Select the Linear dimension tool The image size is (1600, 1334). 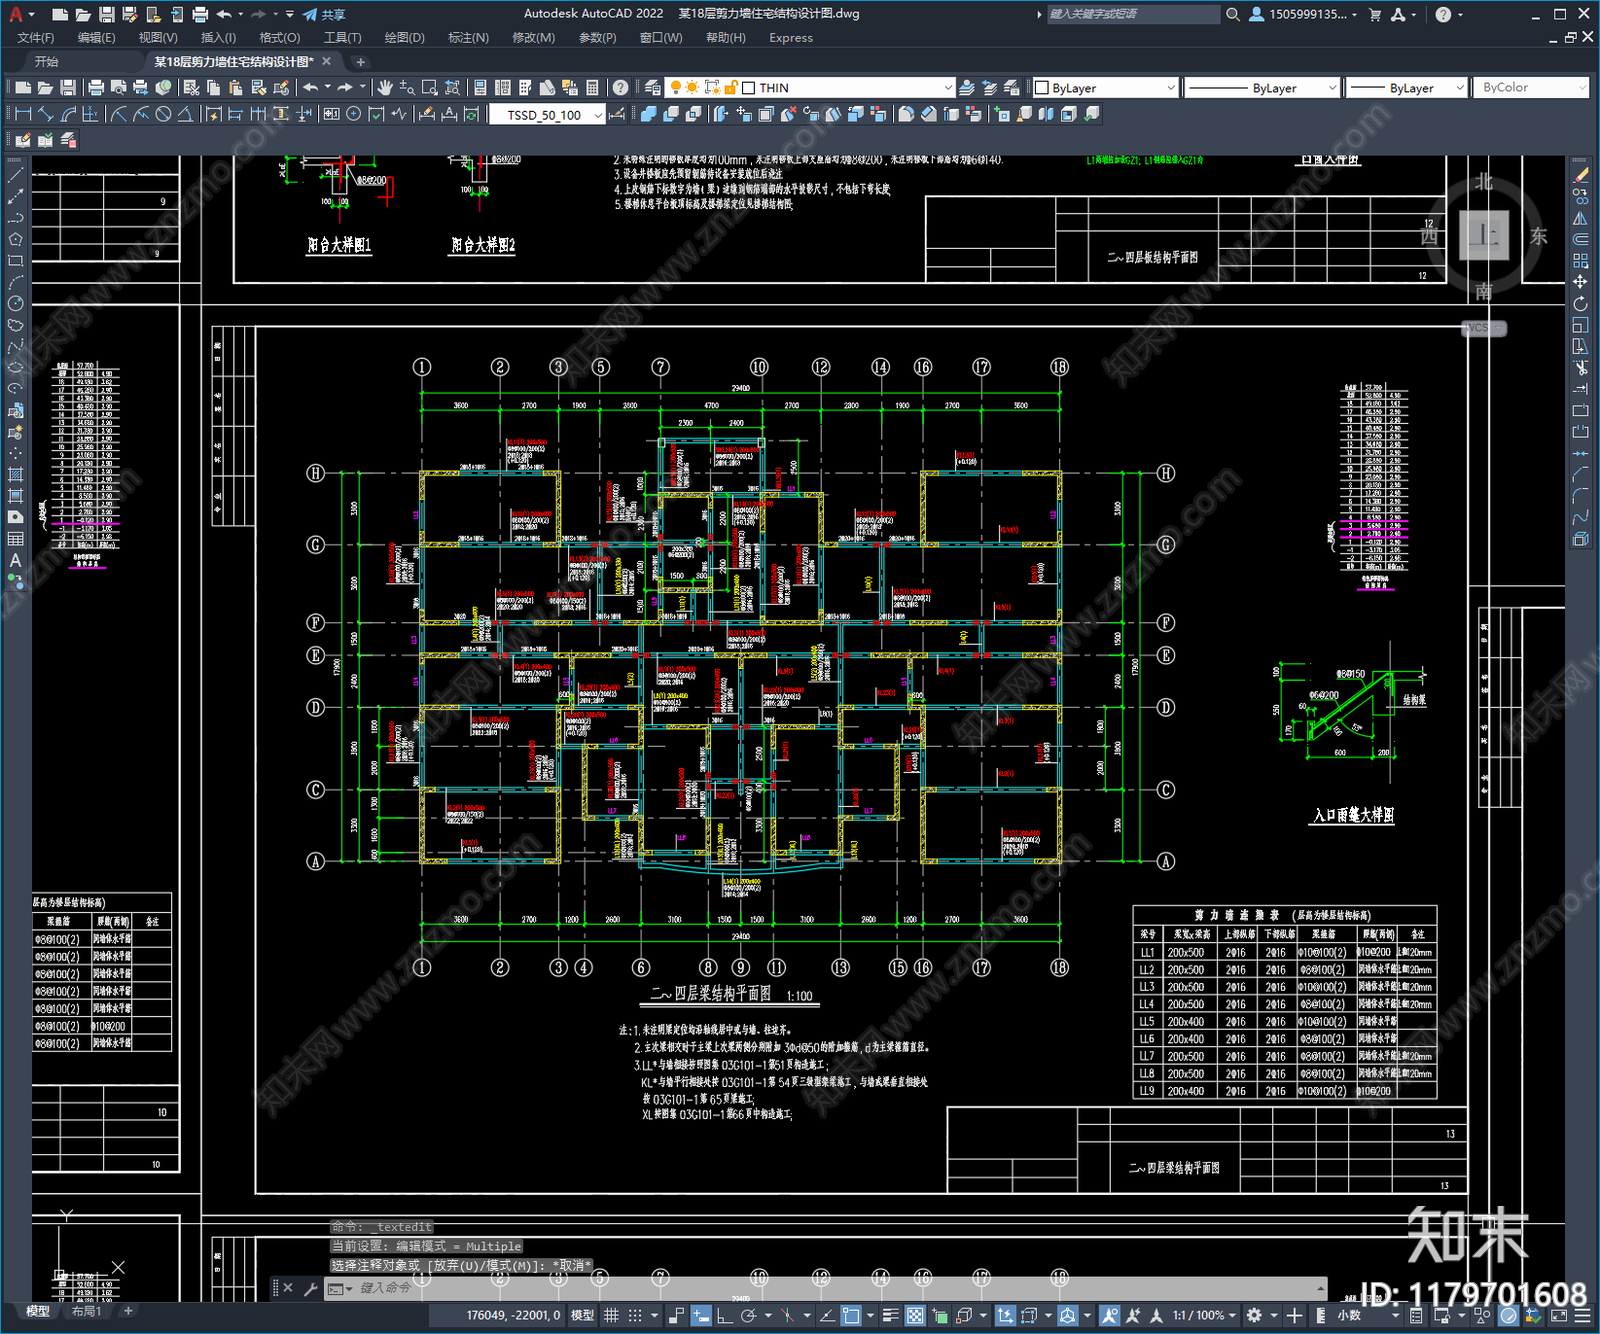23,114
